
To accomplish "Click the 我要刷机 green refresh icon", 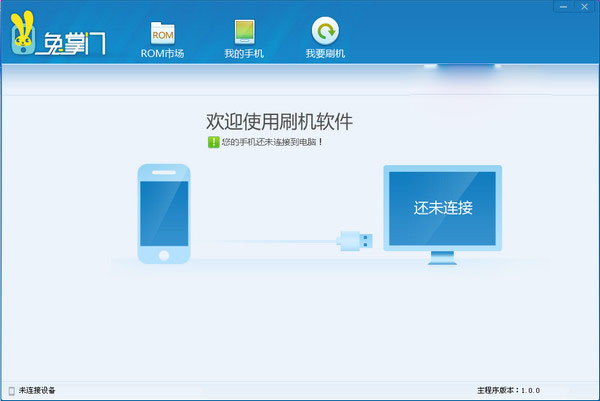I will coord(325,31).
